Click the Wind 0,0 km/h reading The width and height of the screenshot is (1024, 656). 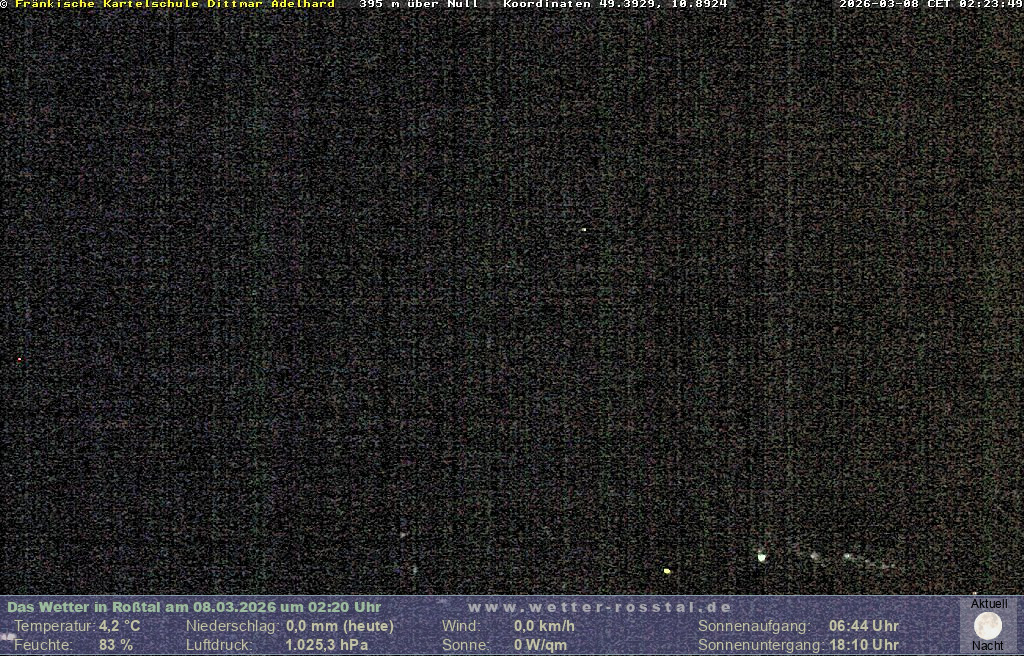coord(544,626)
